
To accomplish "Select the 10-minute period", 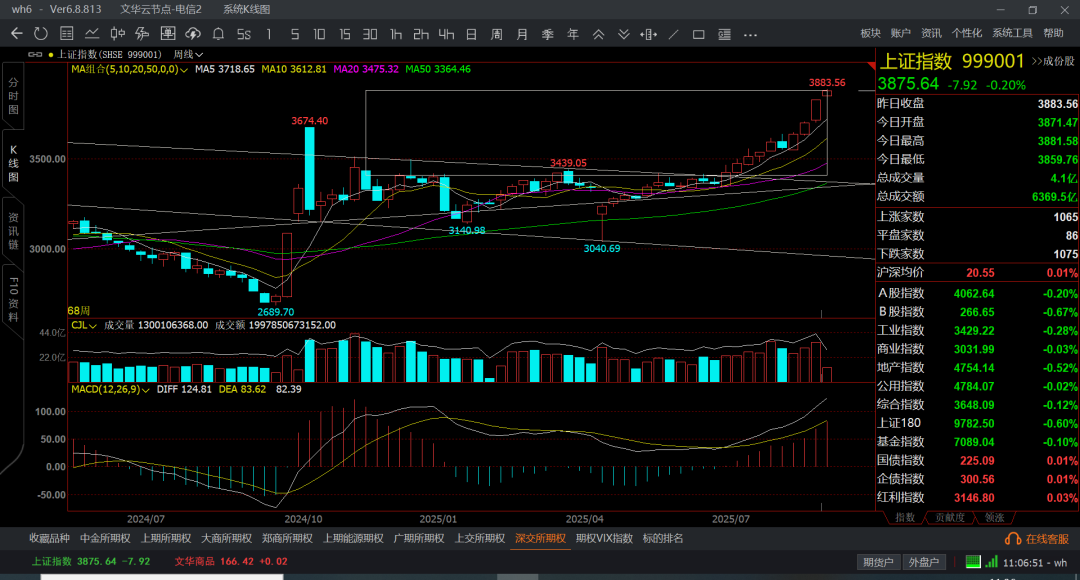I will point(320,34).
